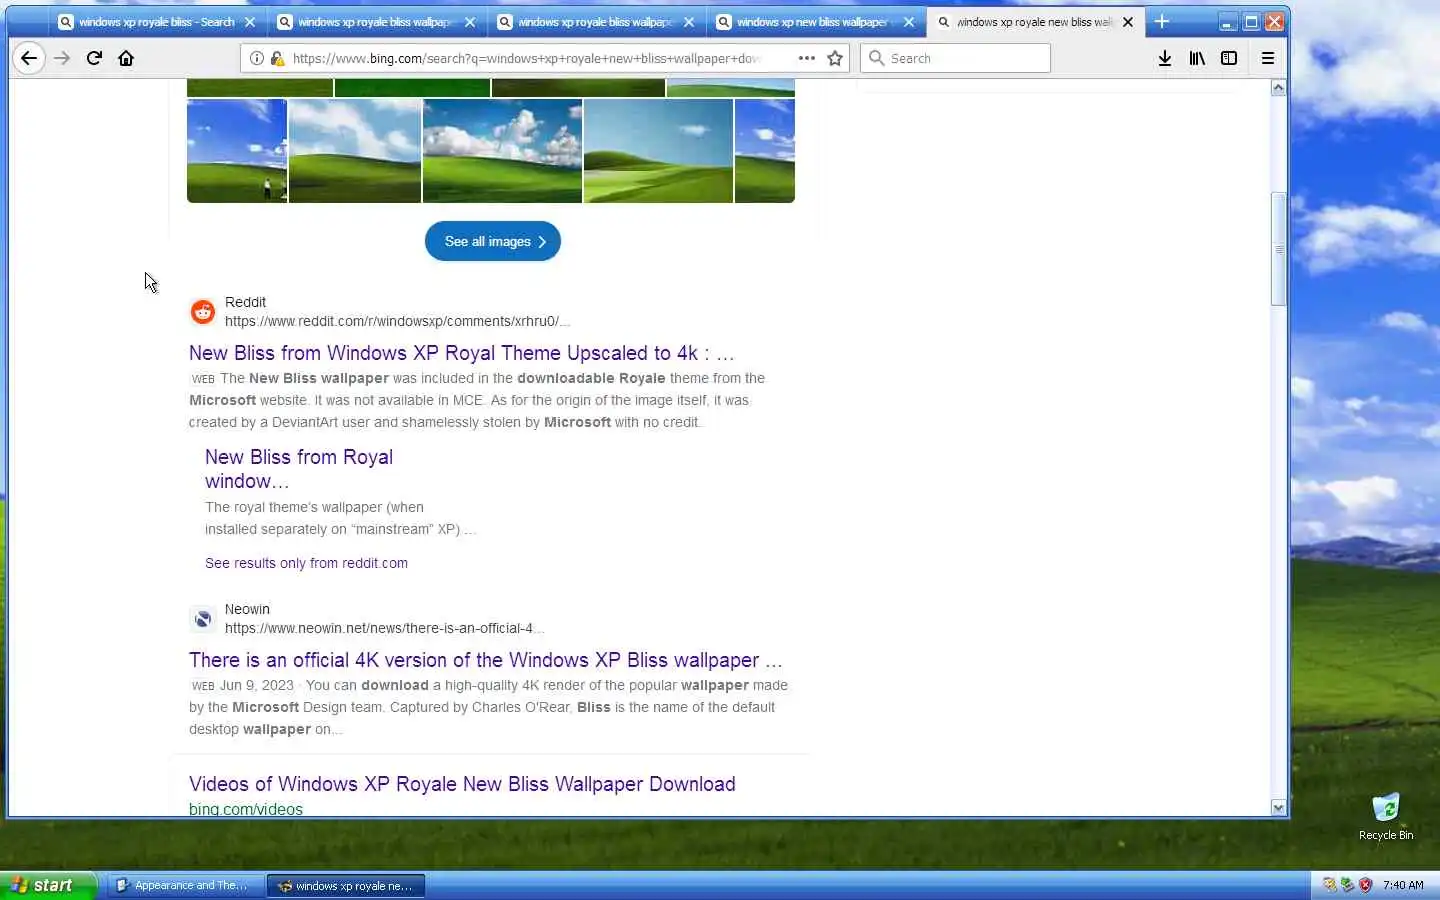Screen dimensions: 1440x900
Task: Open 'New Bliss from Windows XP Royal Theme' result
Action: pyautogui.click(x=462, y=353)
